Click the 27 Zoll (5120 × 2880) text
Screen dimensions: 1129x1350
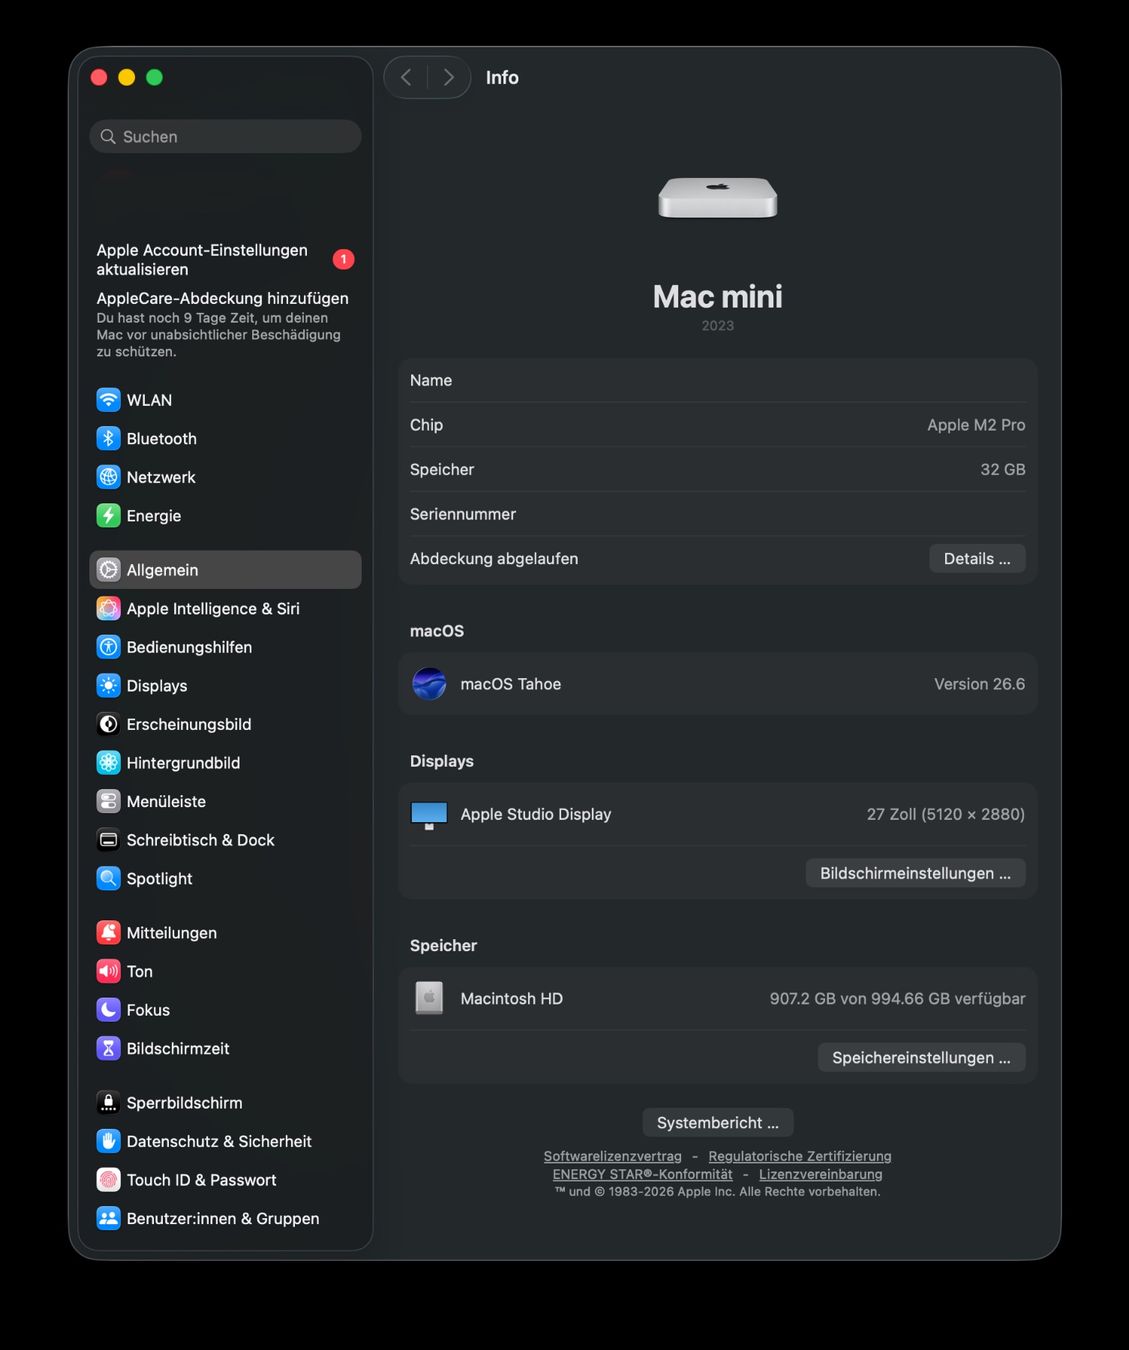pyautogui.click(x=946, y=815)
